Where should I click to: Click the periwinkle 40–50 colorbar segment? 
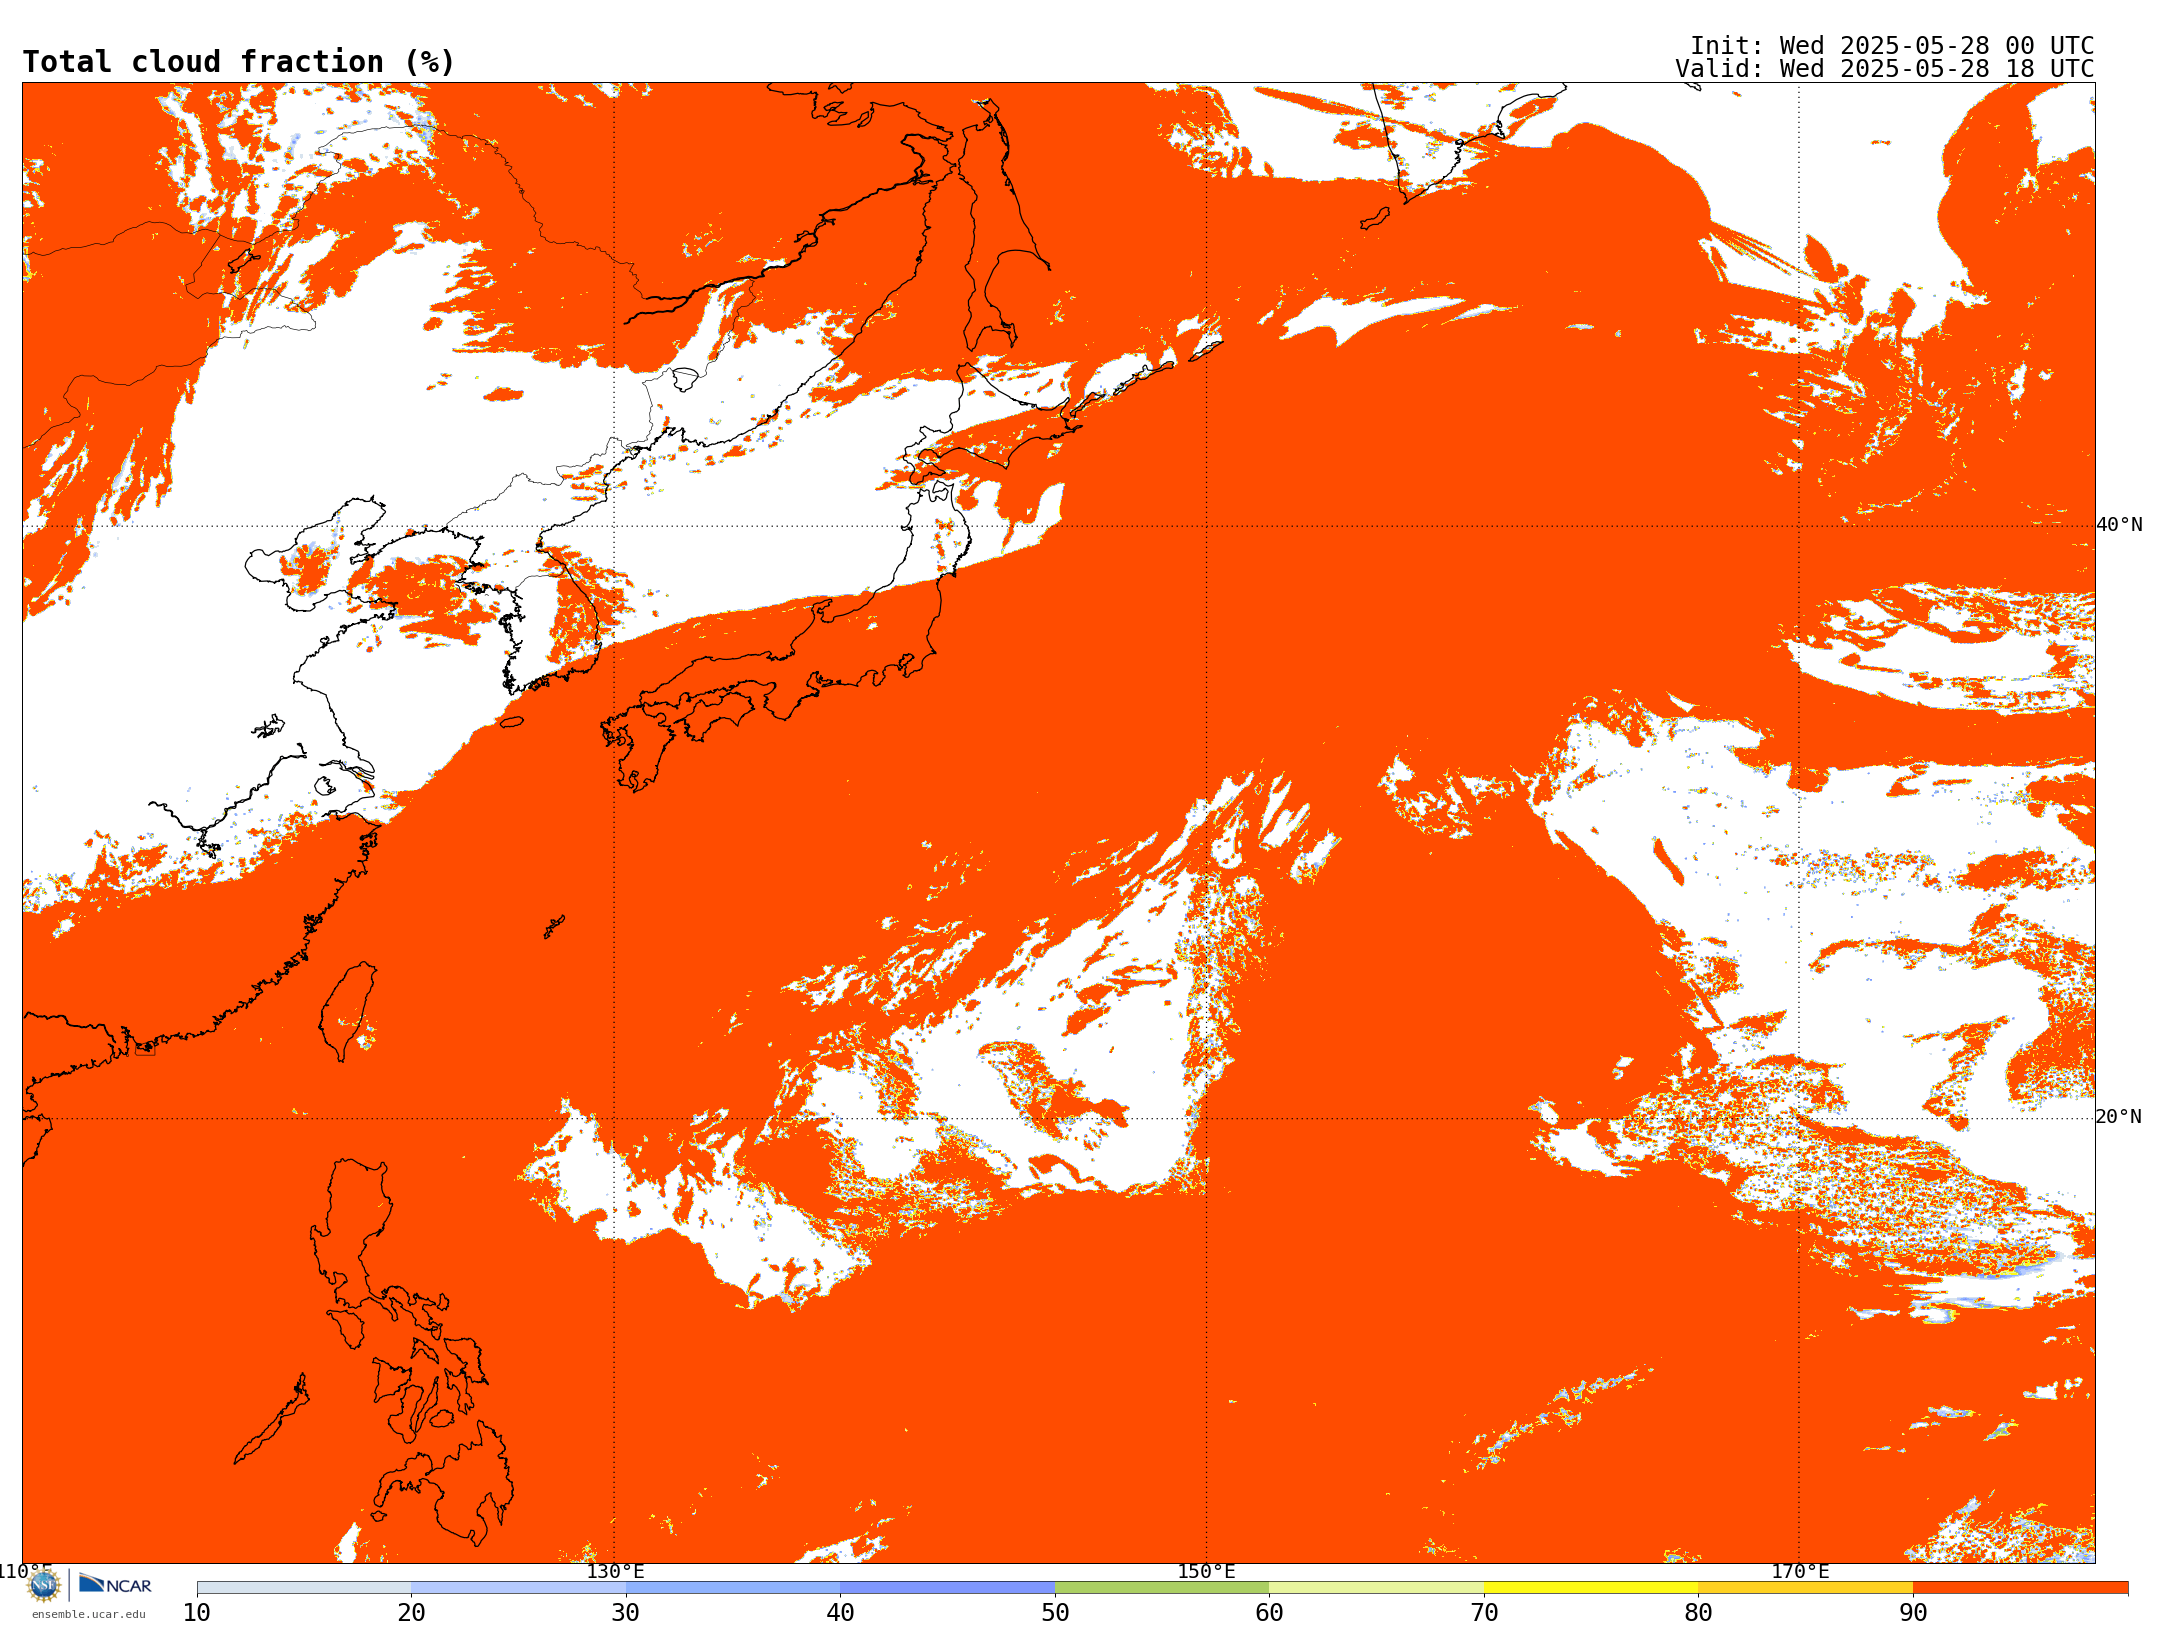point(947,1588)
